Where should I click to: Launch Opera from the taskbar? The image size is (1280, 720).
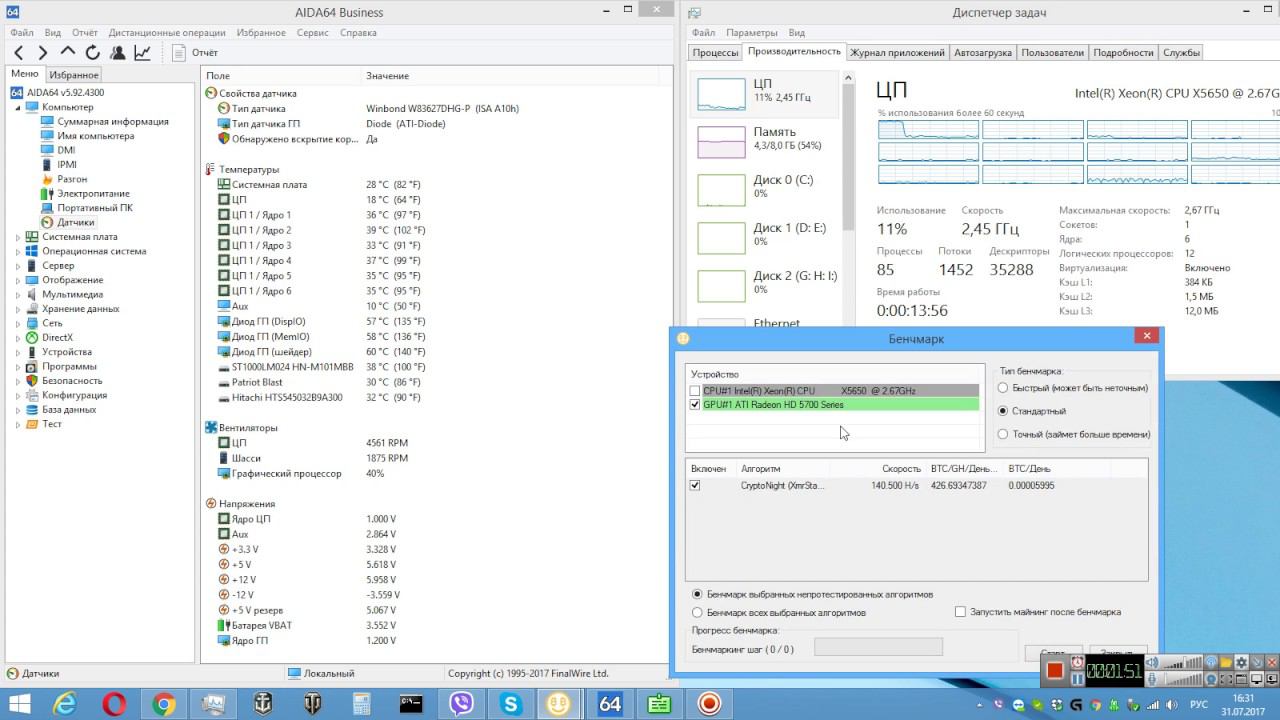click(x=114, y=704)
